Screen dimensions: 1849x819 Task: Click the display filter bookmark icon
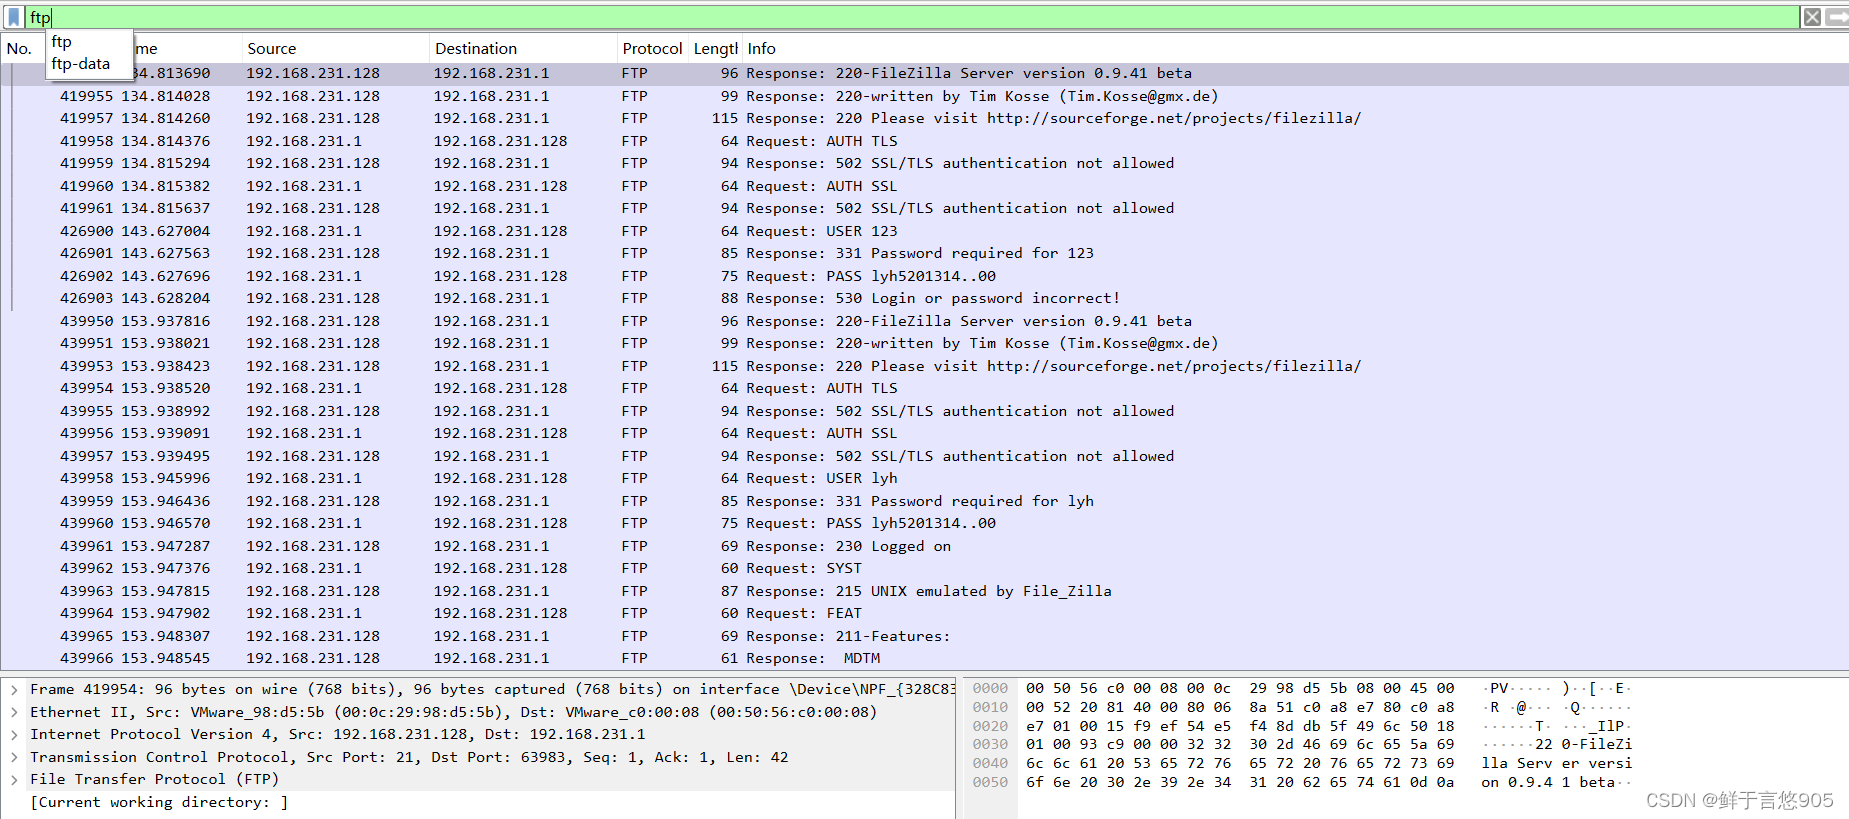(x=13, y=17)
